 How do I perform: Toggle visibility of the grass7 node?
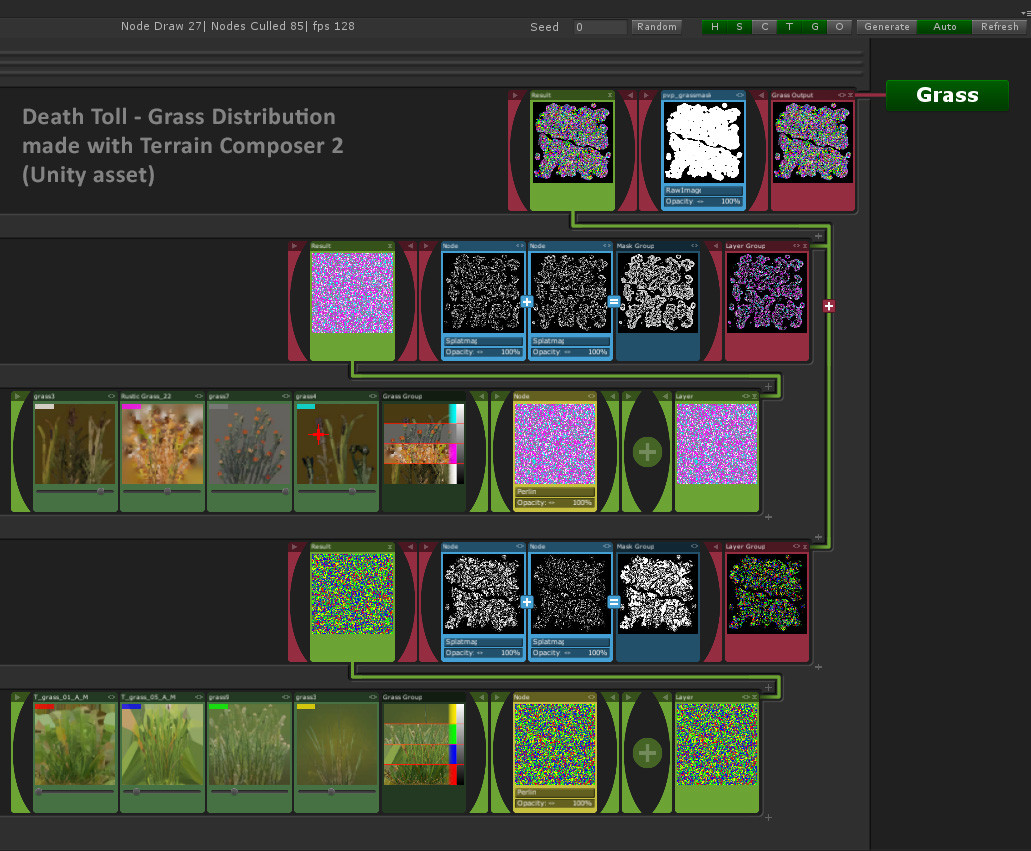coord(285,396)
